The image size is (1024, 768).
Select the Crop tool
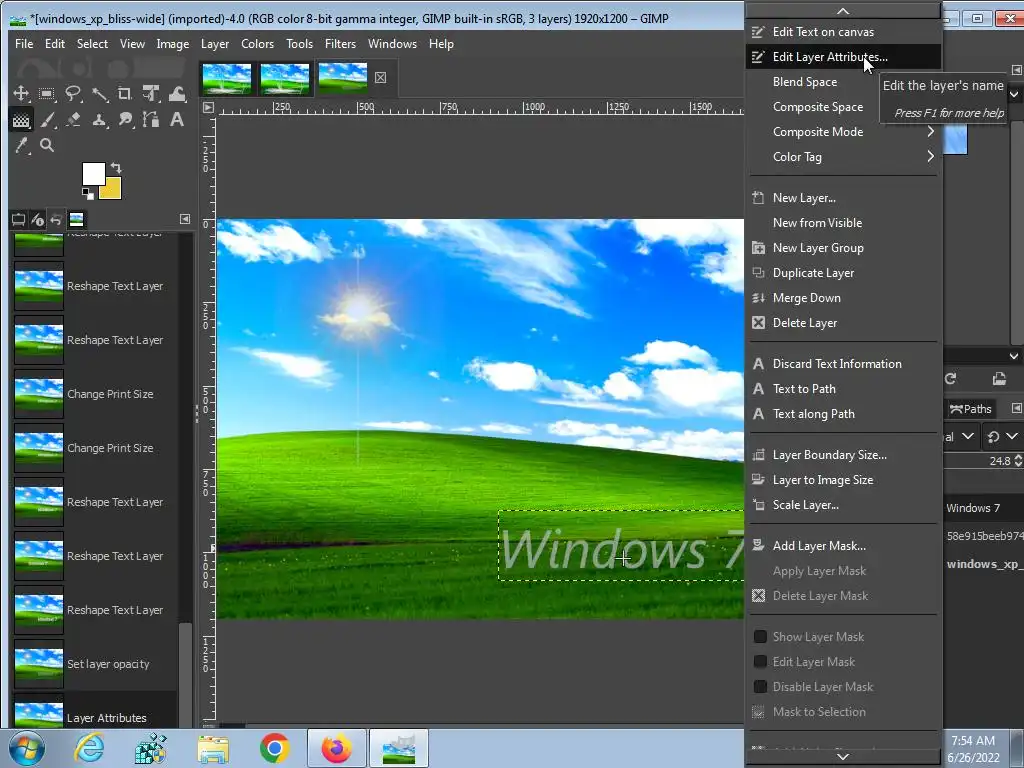(x=125, y=93)
